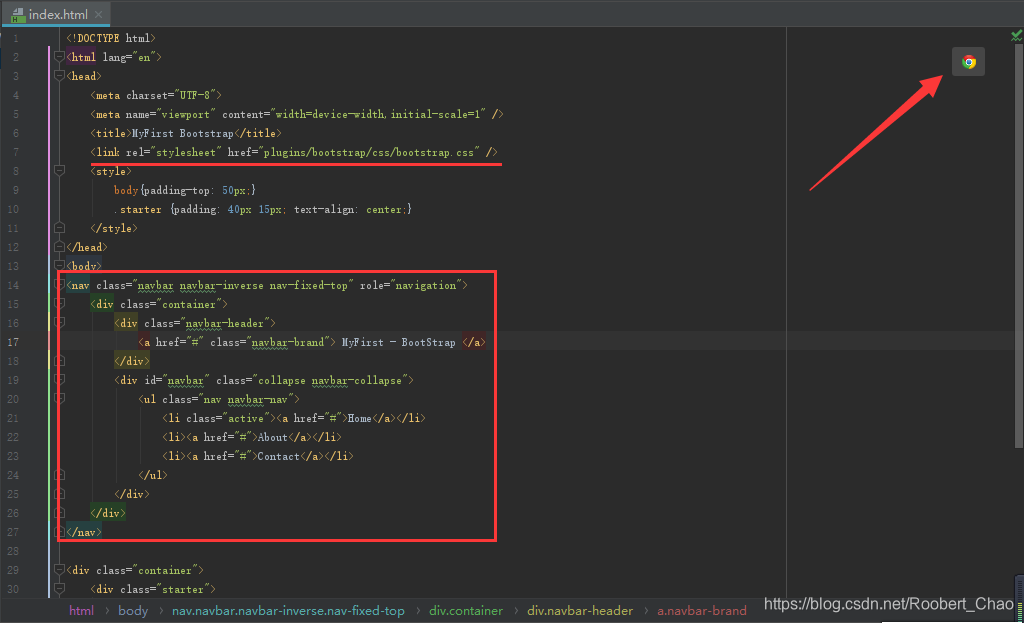
Task: Collapse the html tag fold on line 2
Action: tap(59, 57)
